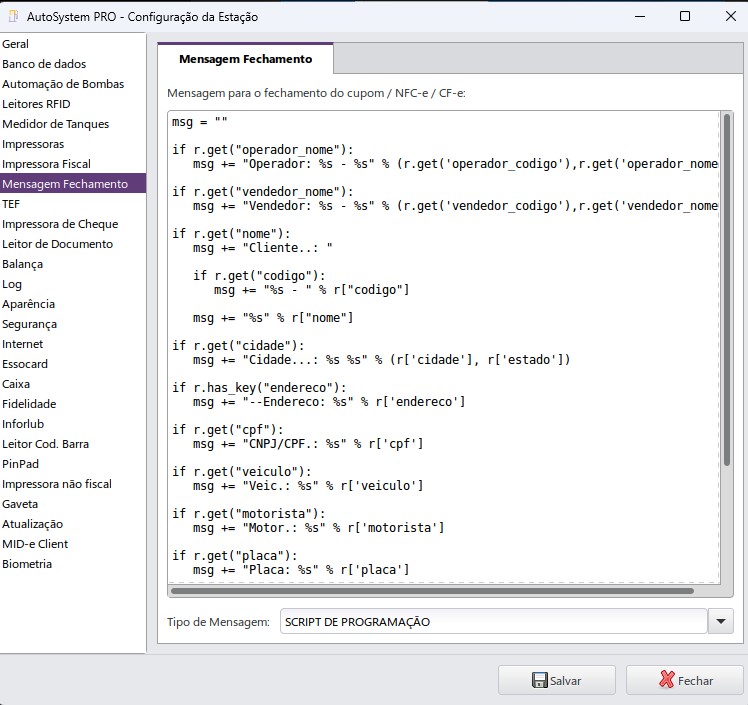
Task: Go to Automação de Bombas settings
Action: tap(63, 84)
